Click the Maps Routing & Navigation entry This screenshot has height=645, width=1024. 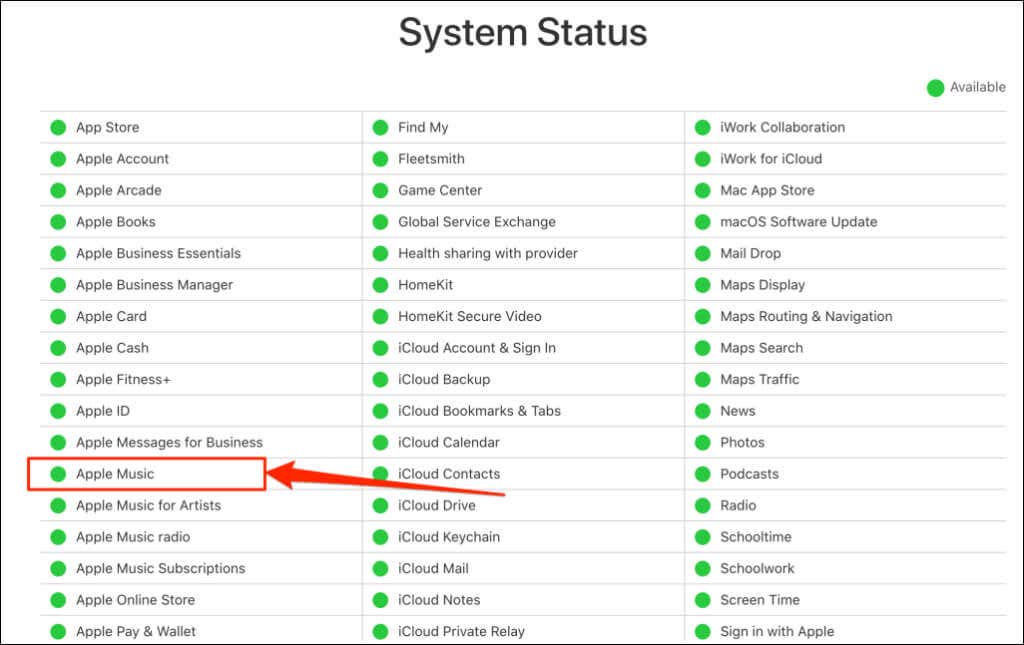pyautogui.click(x=806, y=317)
